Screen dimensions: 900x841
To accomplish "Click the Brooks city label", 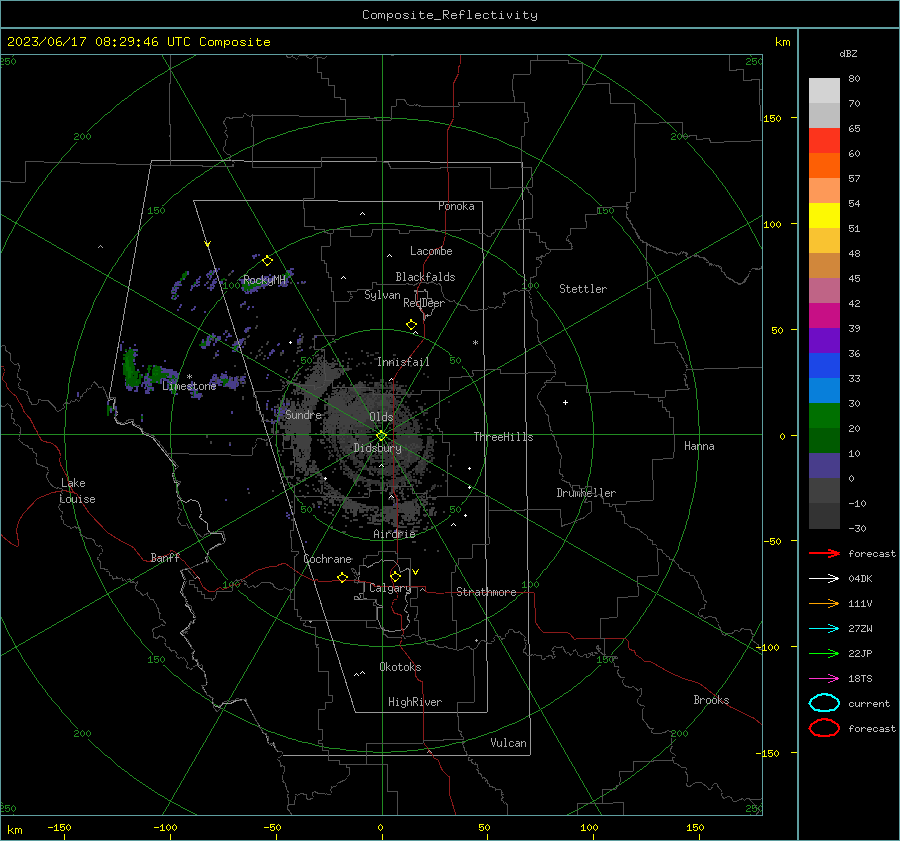I will coord(711,700).
